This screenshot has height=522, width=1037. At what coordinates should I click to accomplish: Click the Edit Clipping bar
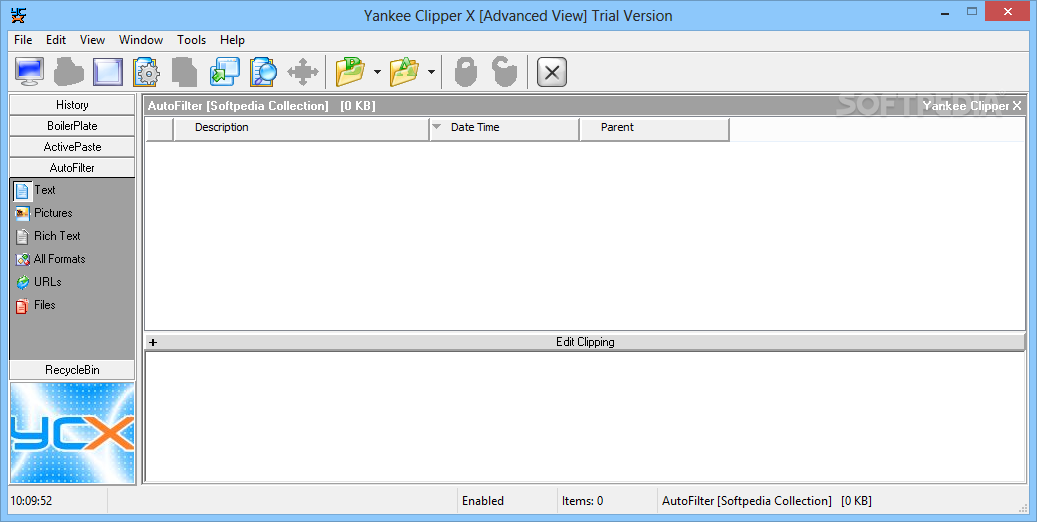[x=585, y=342]
